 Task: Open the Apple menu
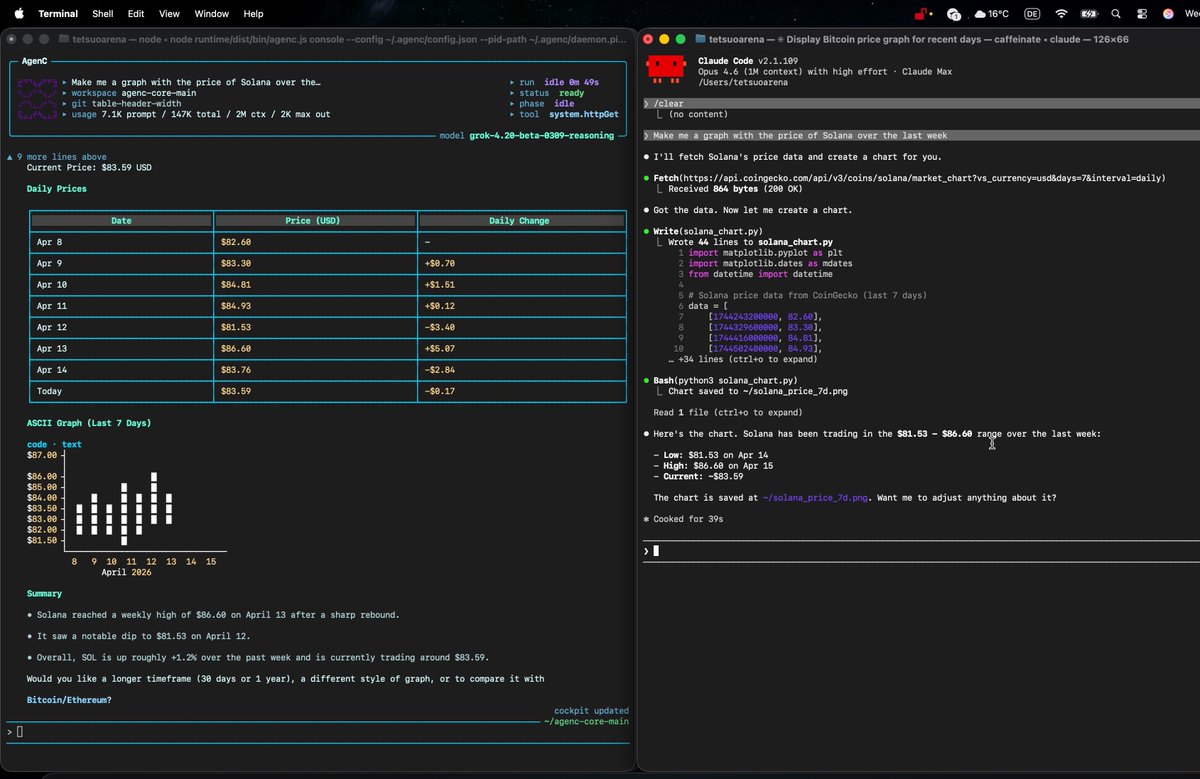(x=19, y=13)
